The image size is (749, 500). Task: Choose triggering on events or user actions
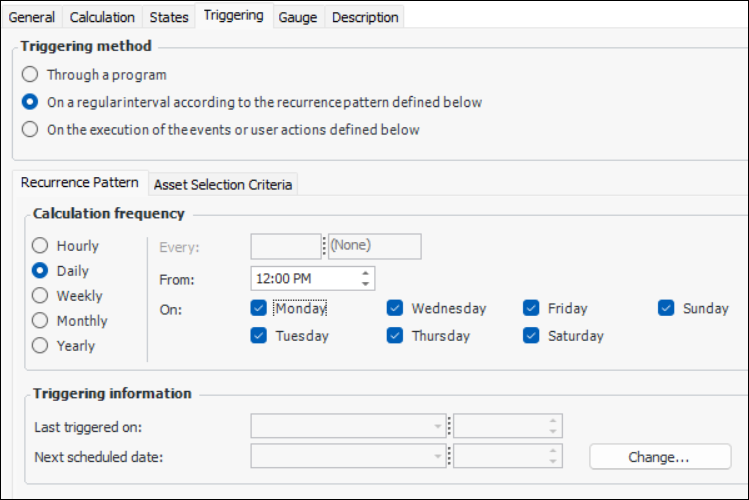[31, 129]
